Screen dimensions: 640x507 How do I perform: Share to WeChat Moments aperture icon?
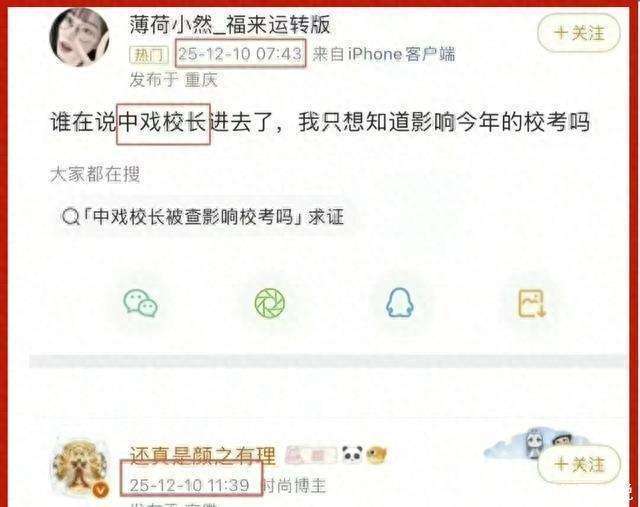pyautogui.click(x=270, y=303)
